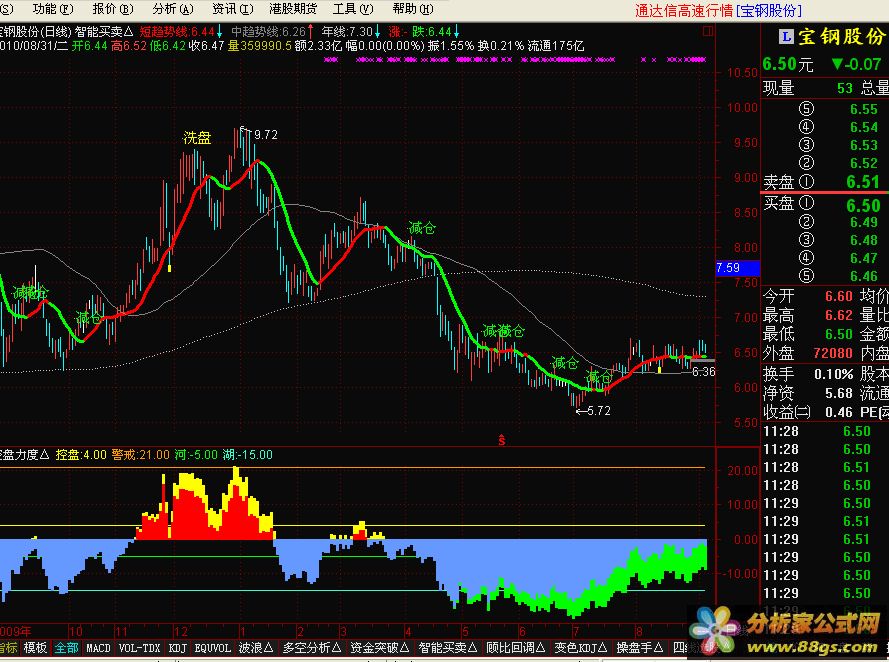Click the 12 month marker on time axis

[x=180, y=631]
